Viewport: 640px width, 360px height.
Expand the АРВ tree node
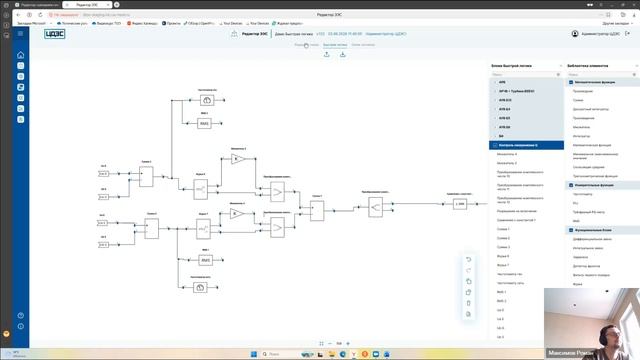point(496,82)
